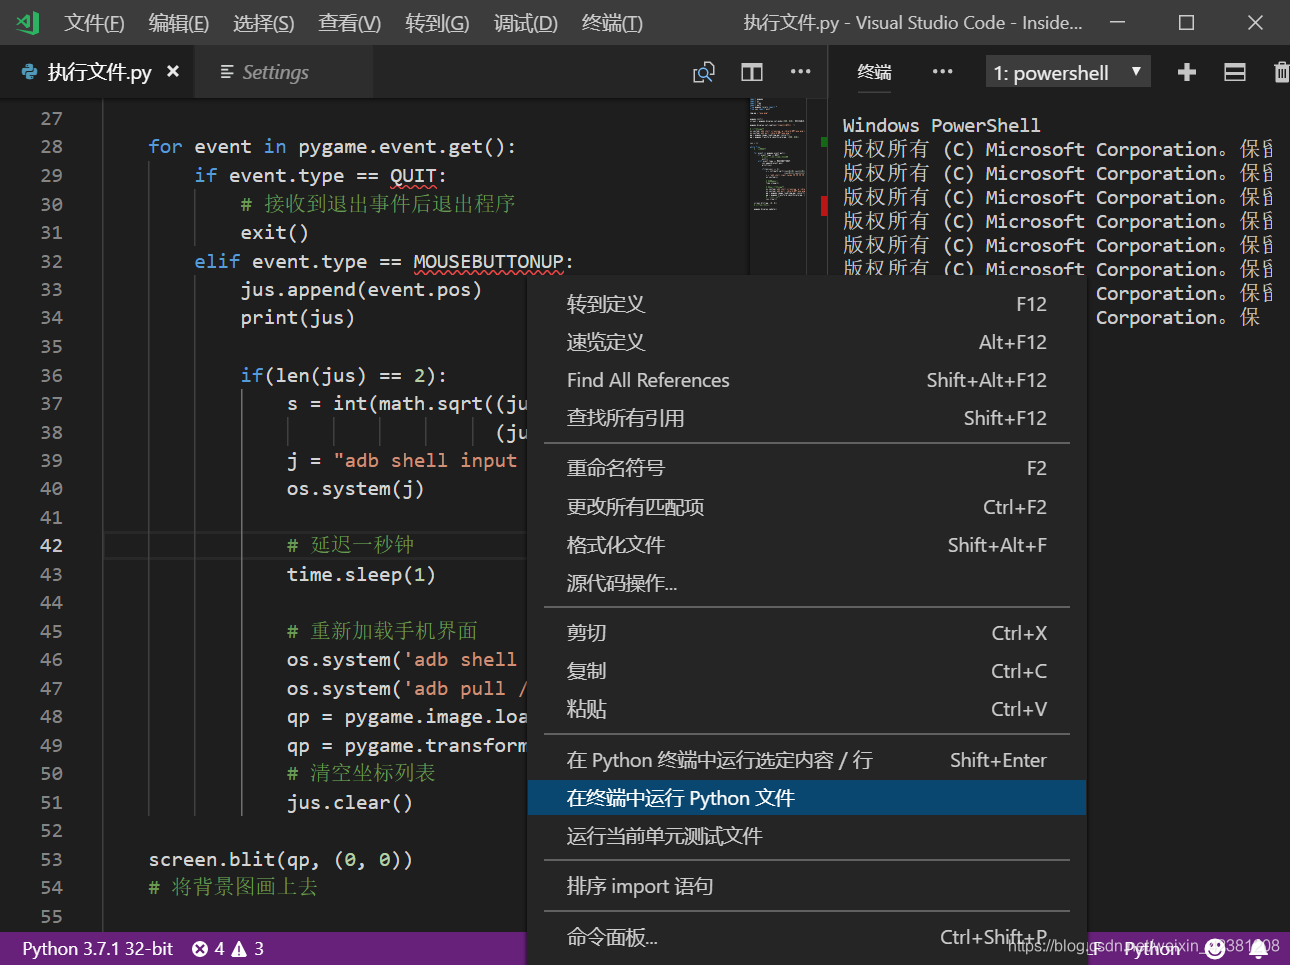
Task: Open 命令面板... from context menu
Action: 806,937
